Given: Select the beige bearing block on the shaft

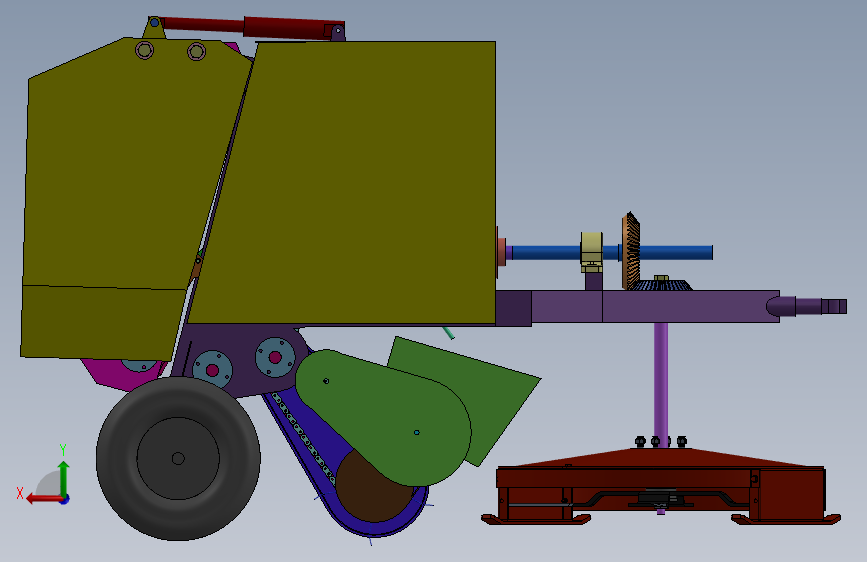Looking at the screenshot, I should (x=592, y=252).
